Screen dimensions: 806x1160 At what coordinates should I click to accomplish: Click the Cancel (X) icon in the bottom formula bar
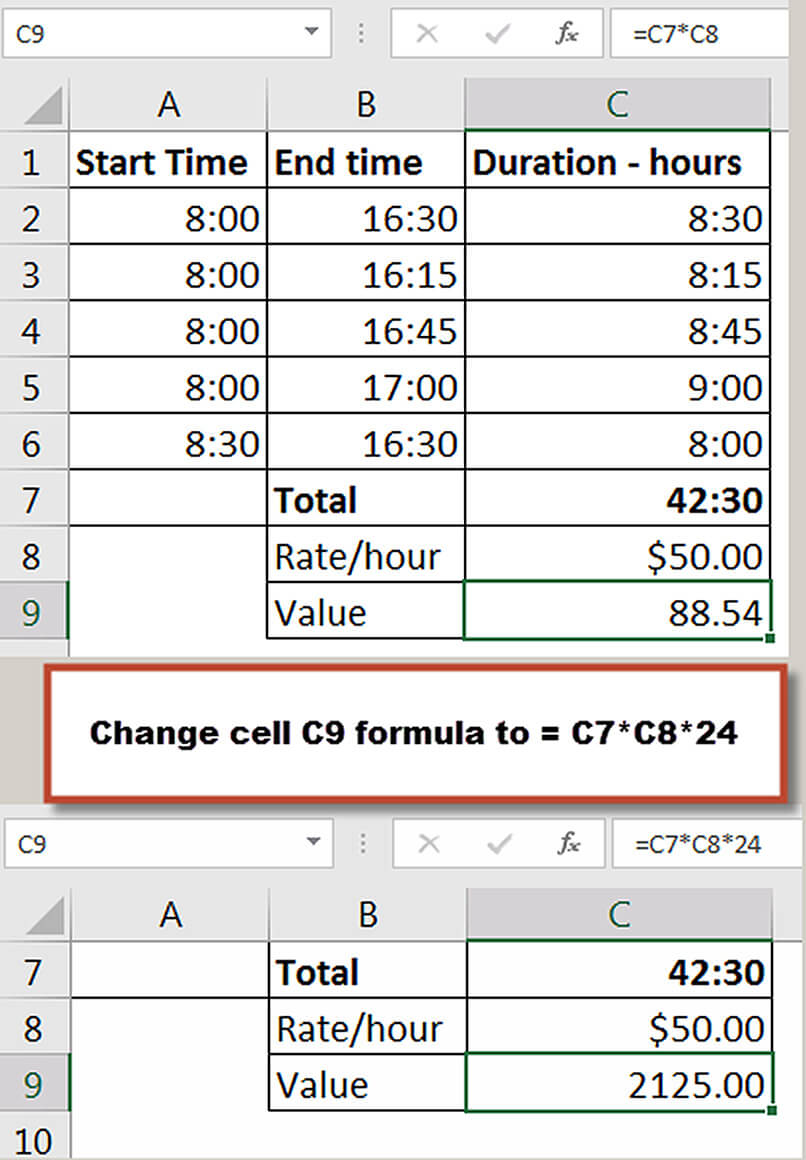pos(429,843)
